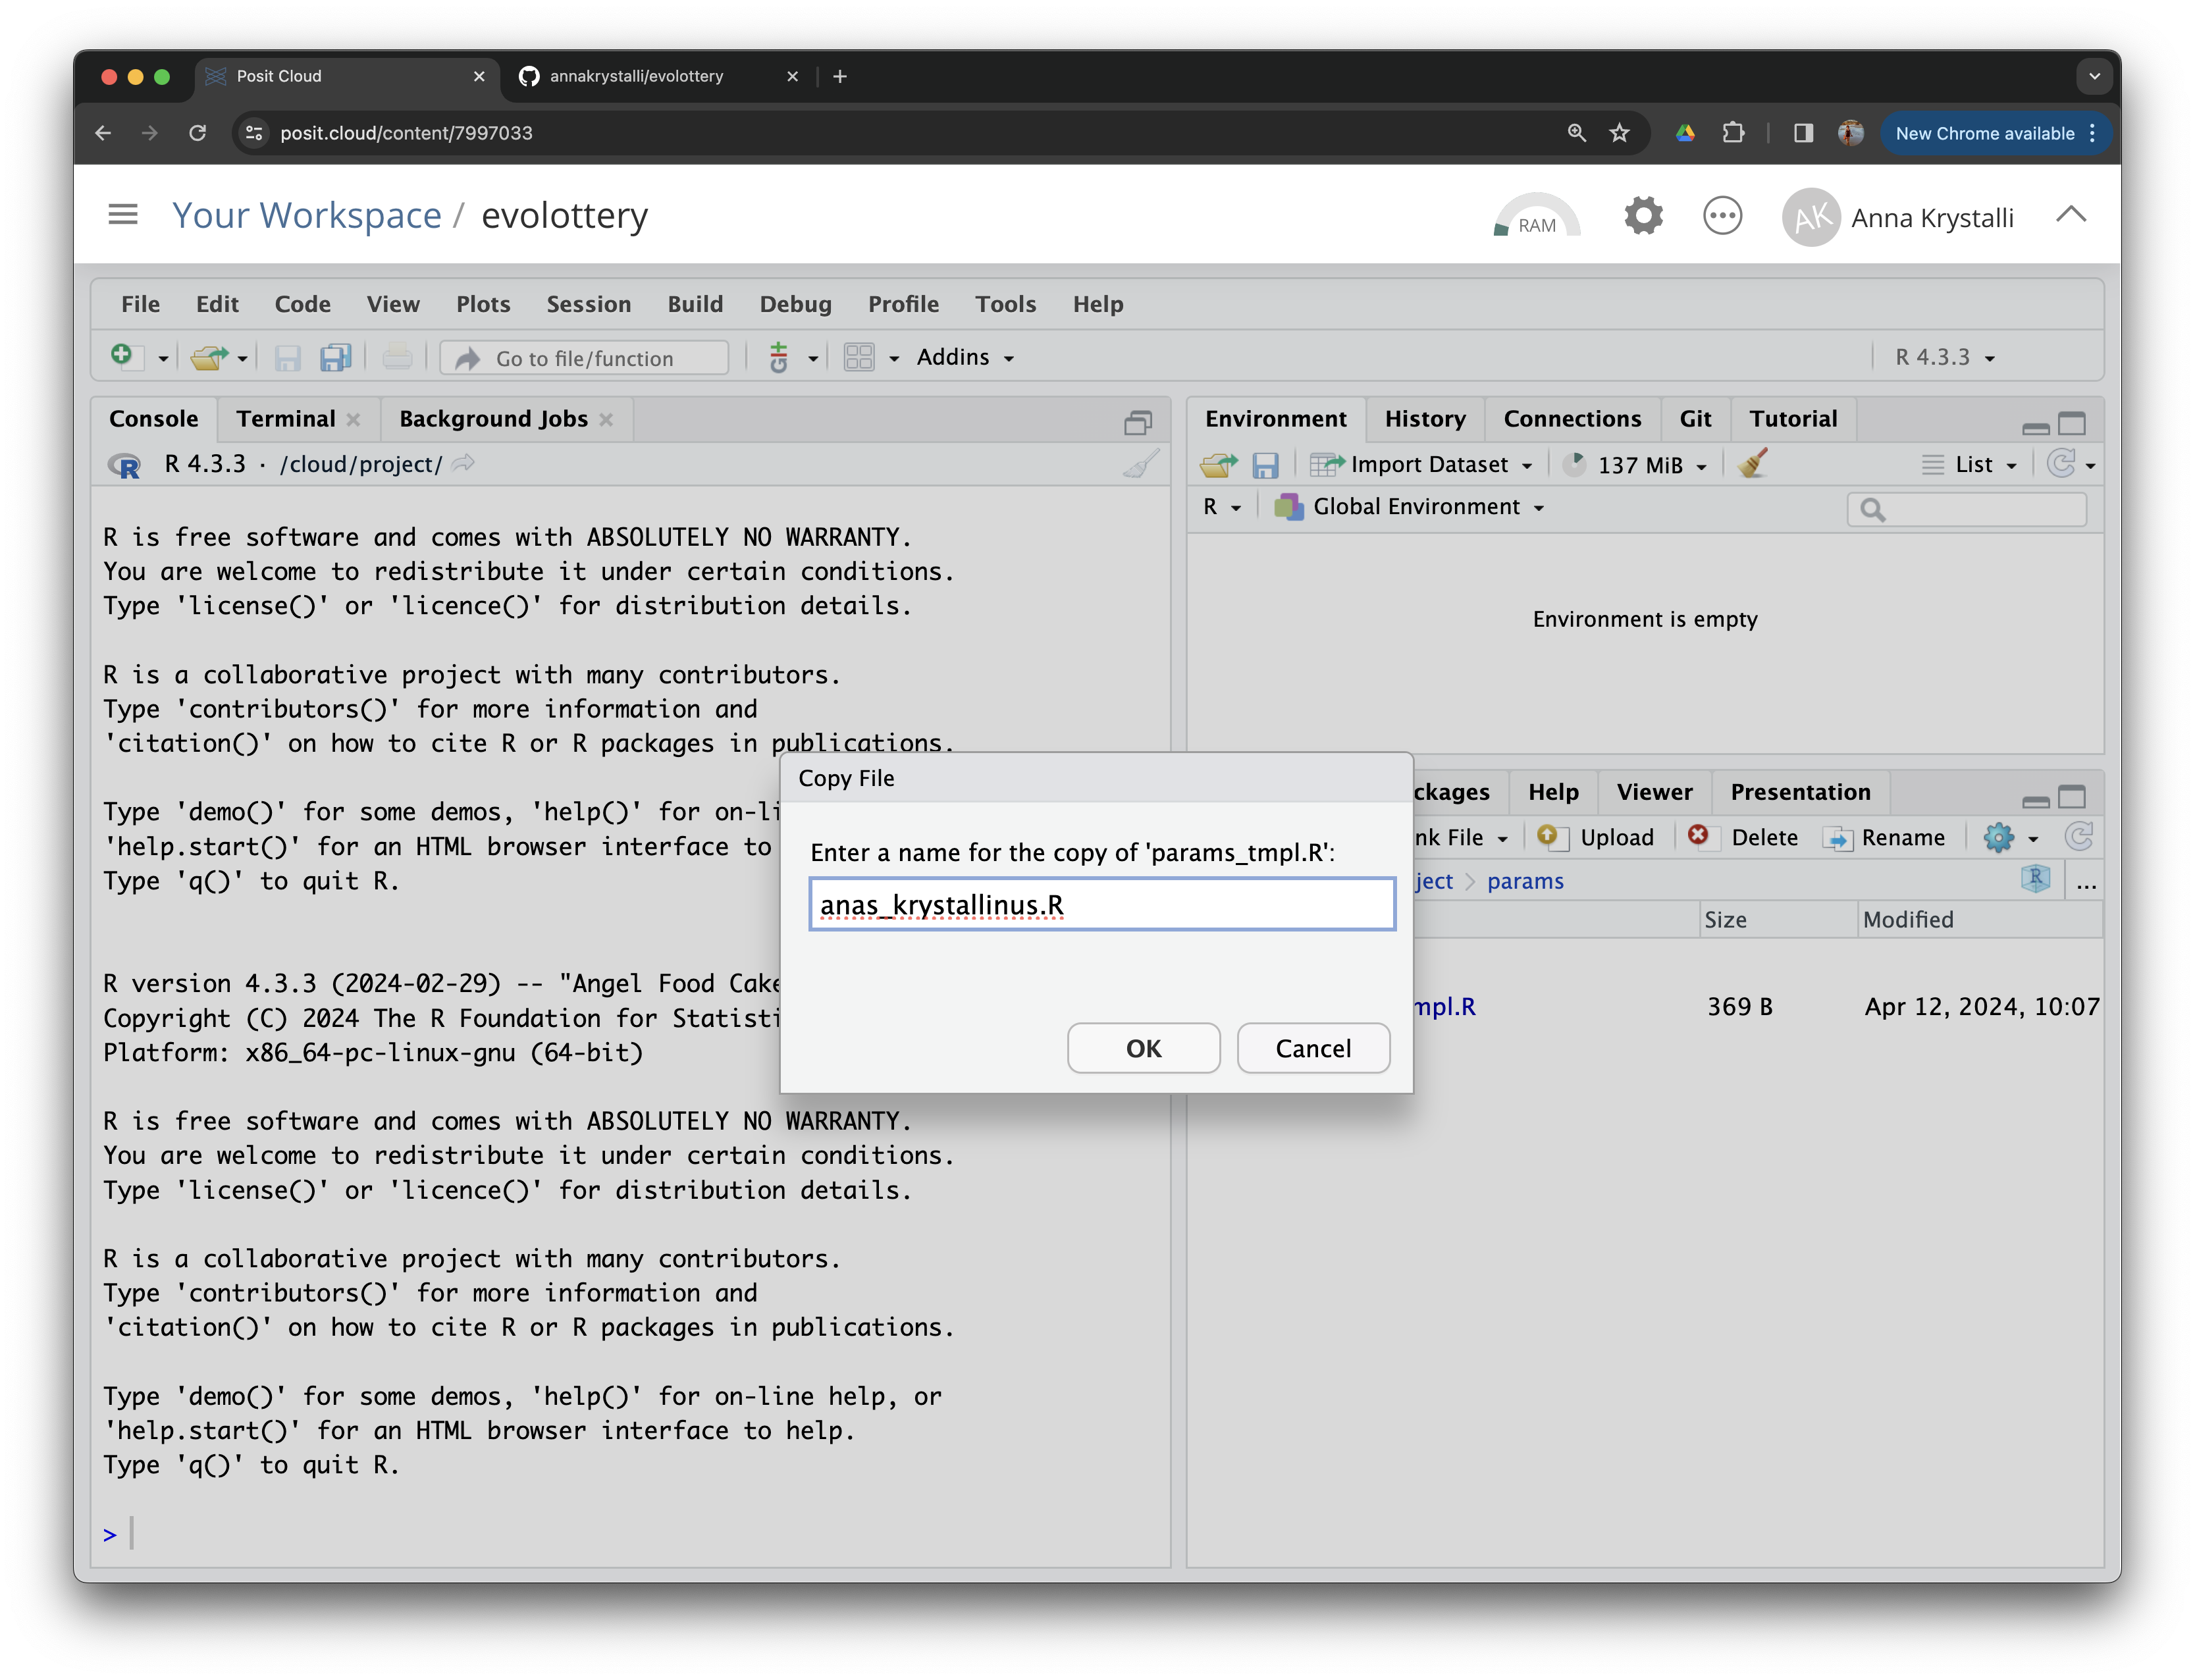Clear environment objects with broom icon
The width and height of the screenshot is (2195, 1680).
coord(1753,463)
